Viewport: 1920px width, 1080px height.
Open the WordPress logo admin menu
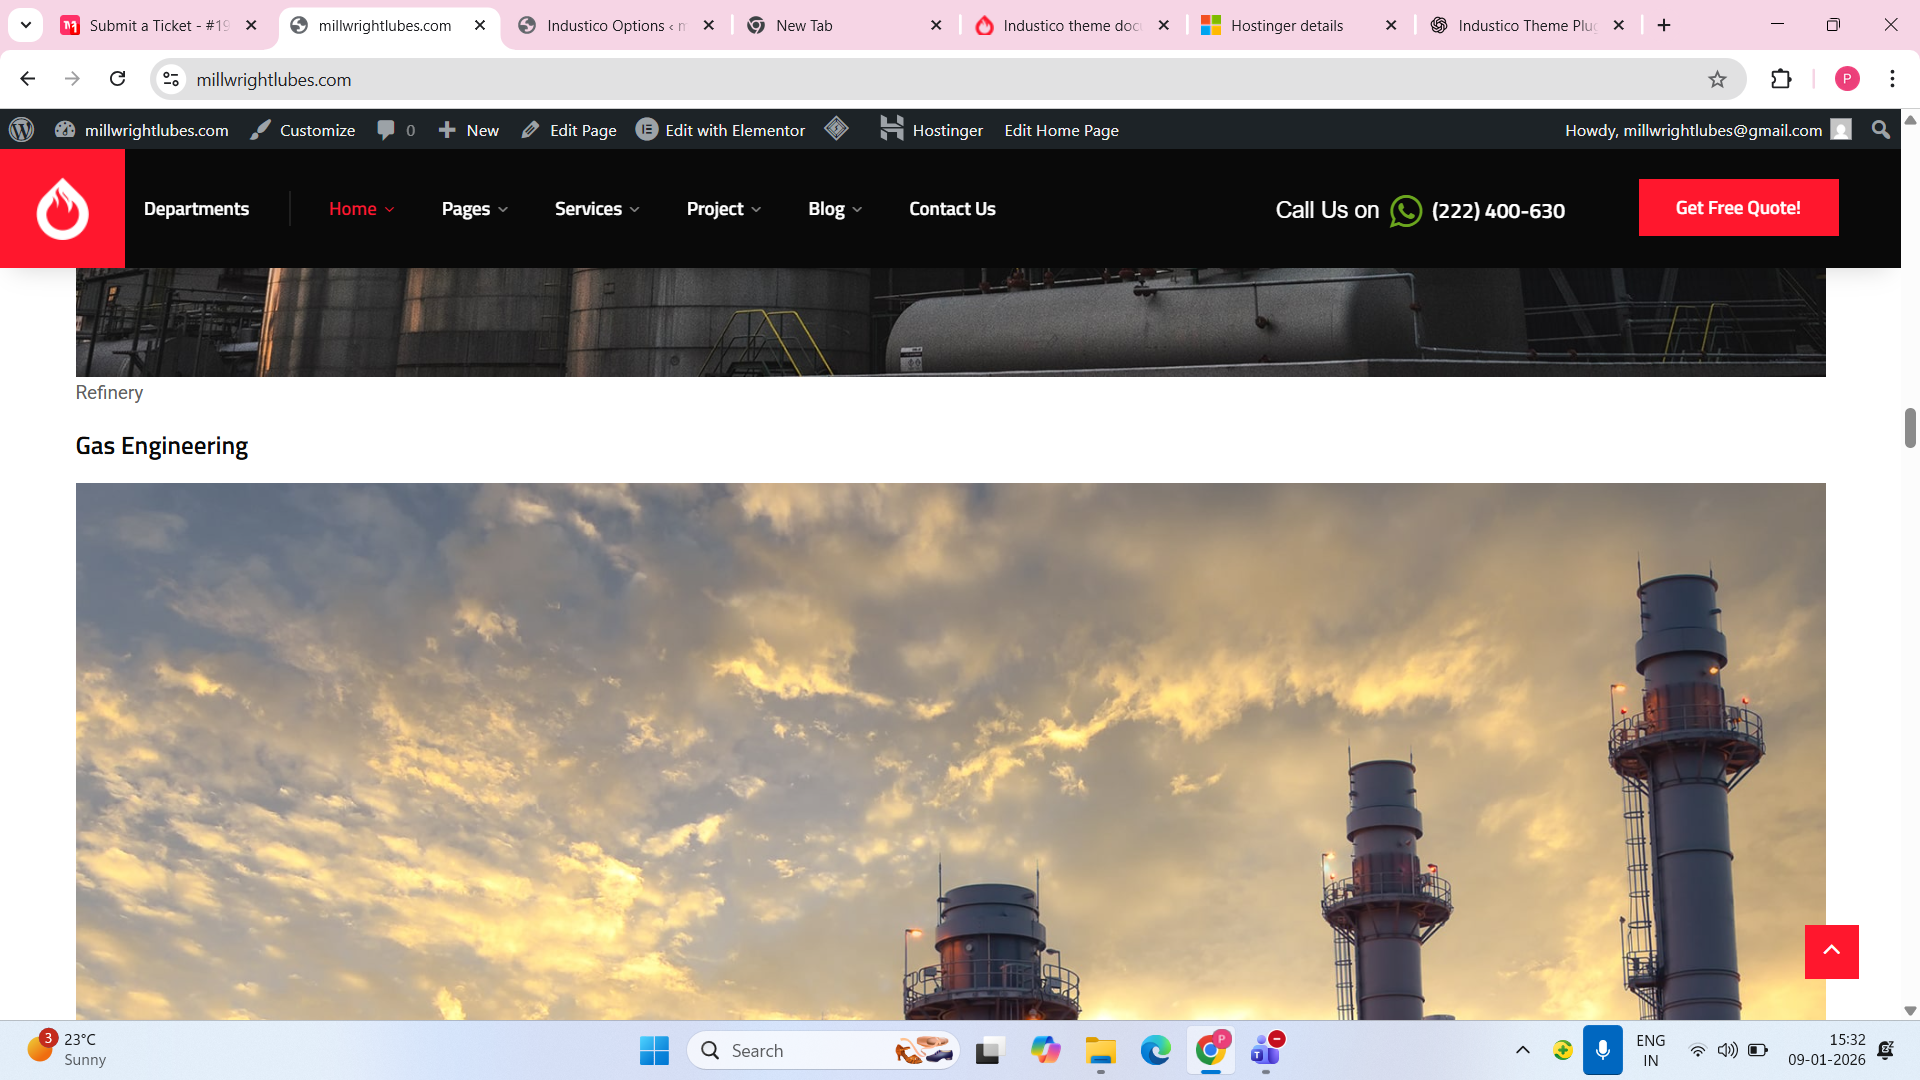click(21, 130)
